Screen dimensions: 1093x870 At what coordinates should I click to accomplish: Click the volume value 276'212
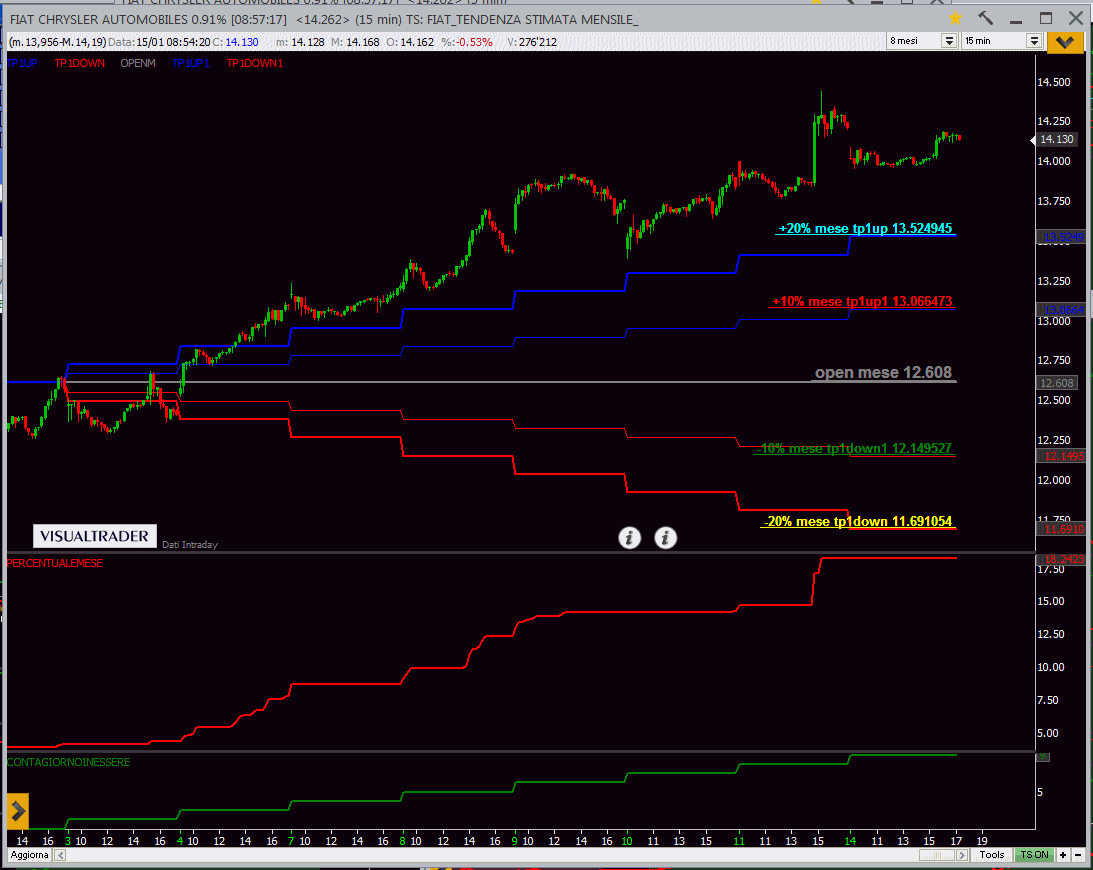click(537, 42)
